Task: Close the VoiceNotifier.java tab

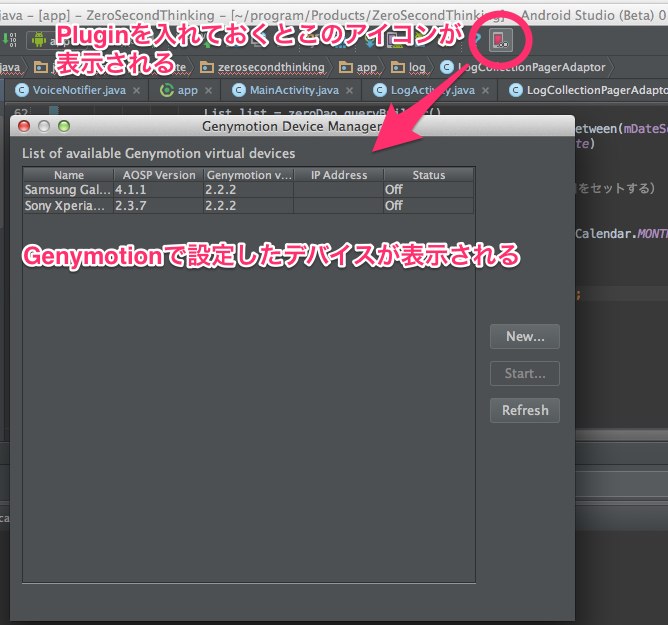Action: pyautogui.click(x=136, y=91)
